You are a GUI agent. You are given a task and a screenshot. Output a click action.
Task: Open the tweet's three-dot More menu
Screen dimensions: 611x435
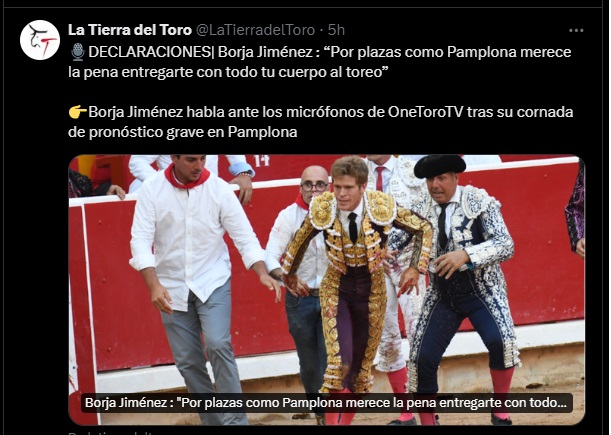click(x=576, y=30)
